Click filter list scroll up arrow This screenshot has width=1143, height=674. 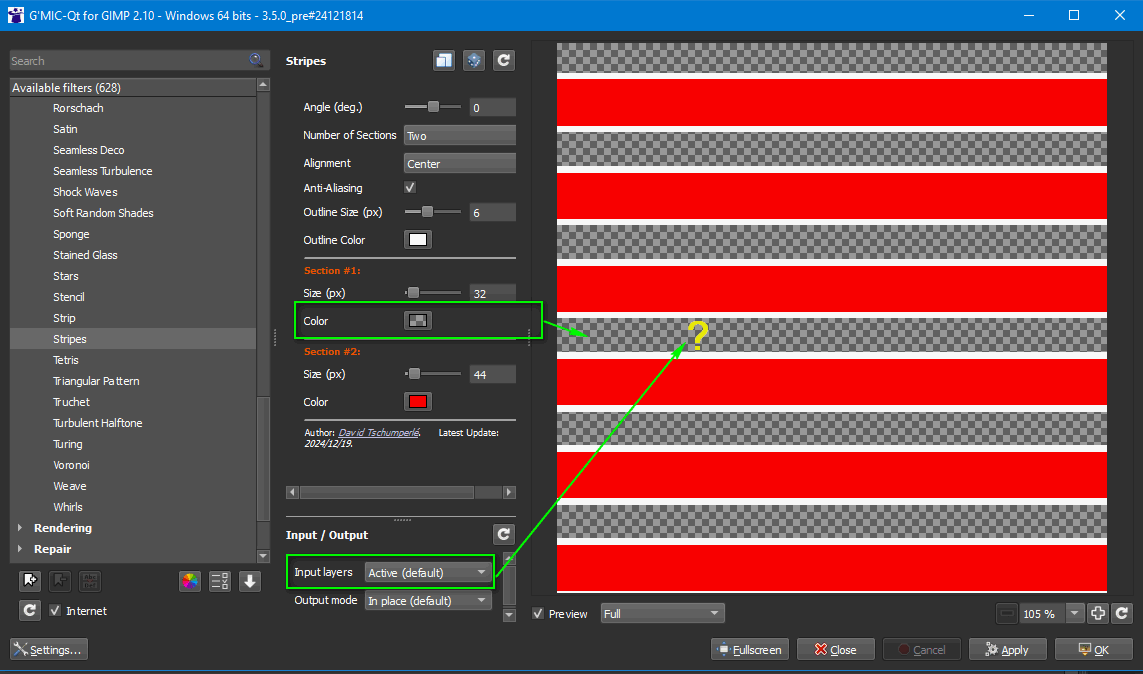[263, 85]
